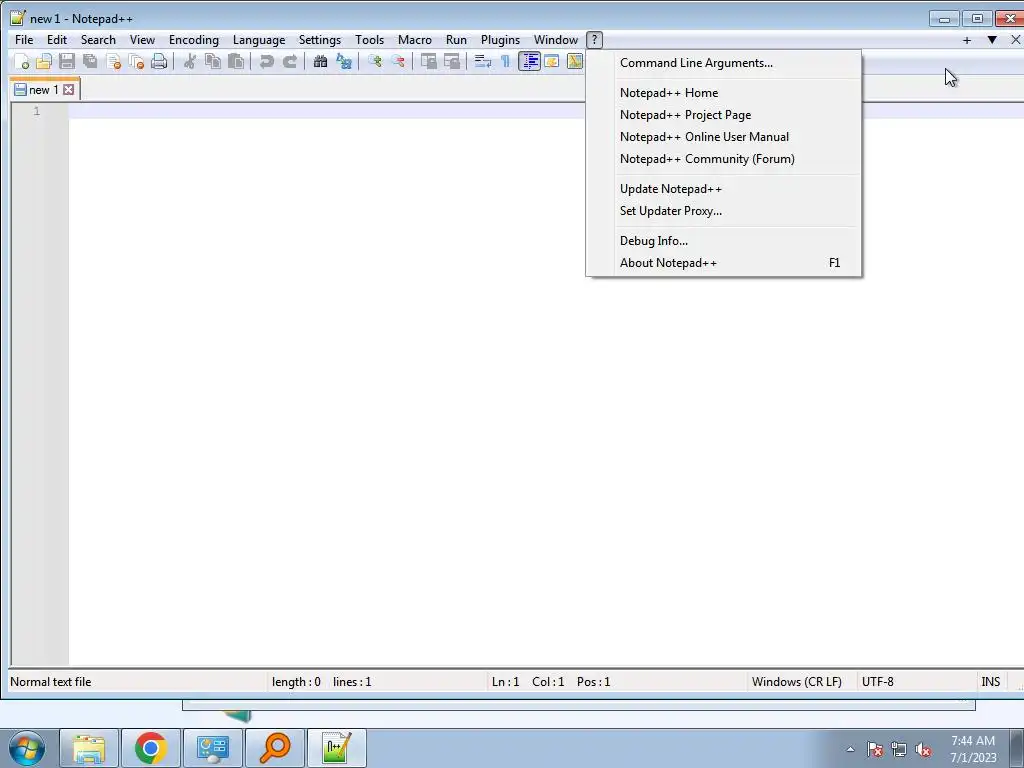Open Notepad++ Home link
This screenshot has width=1024, height=768.
click(x=724, y=93)
